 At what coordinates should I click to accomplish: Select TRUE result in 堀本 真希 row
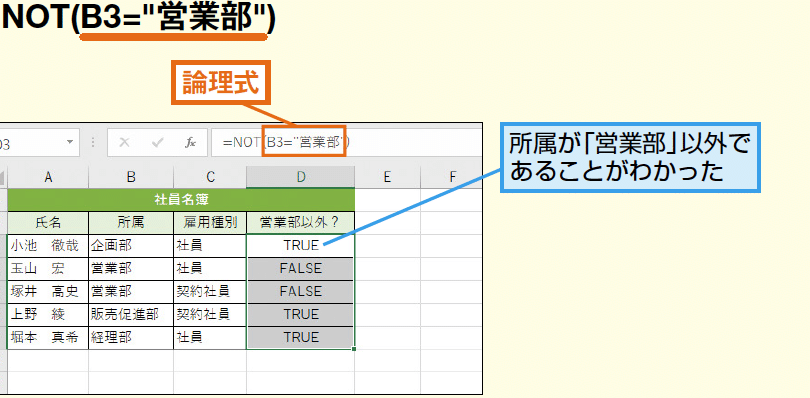click(301, 338)
